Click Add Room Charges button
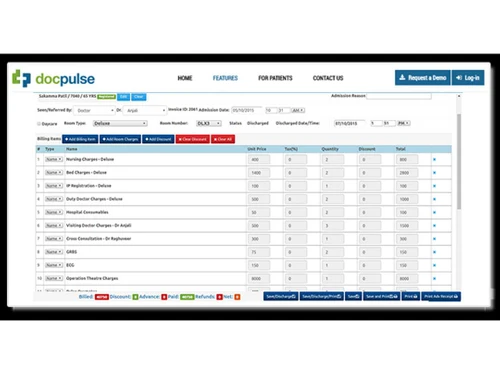500x375 pixels. [x=120, y=139]
